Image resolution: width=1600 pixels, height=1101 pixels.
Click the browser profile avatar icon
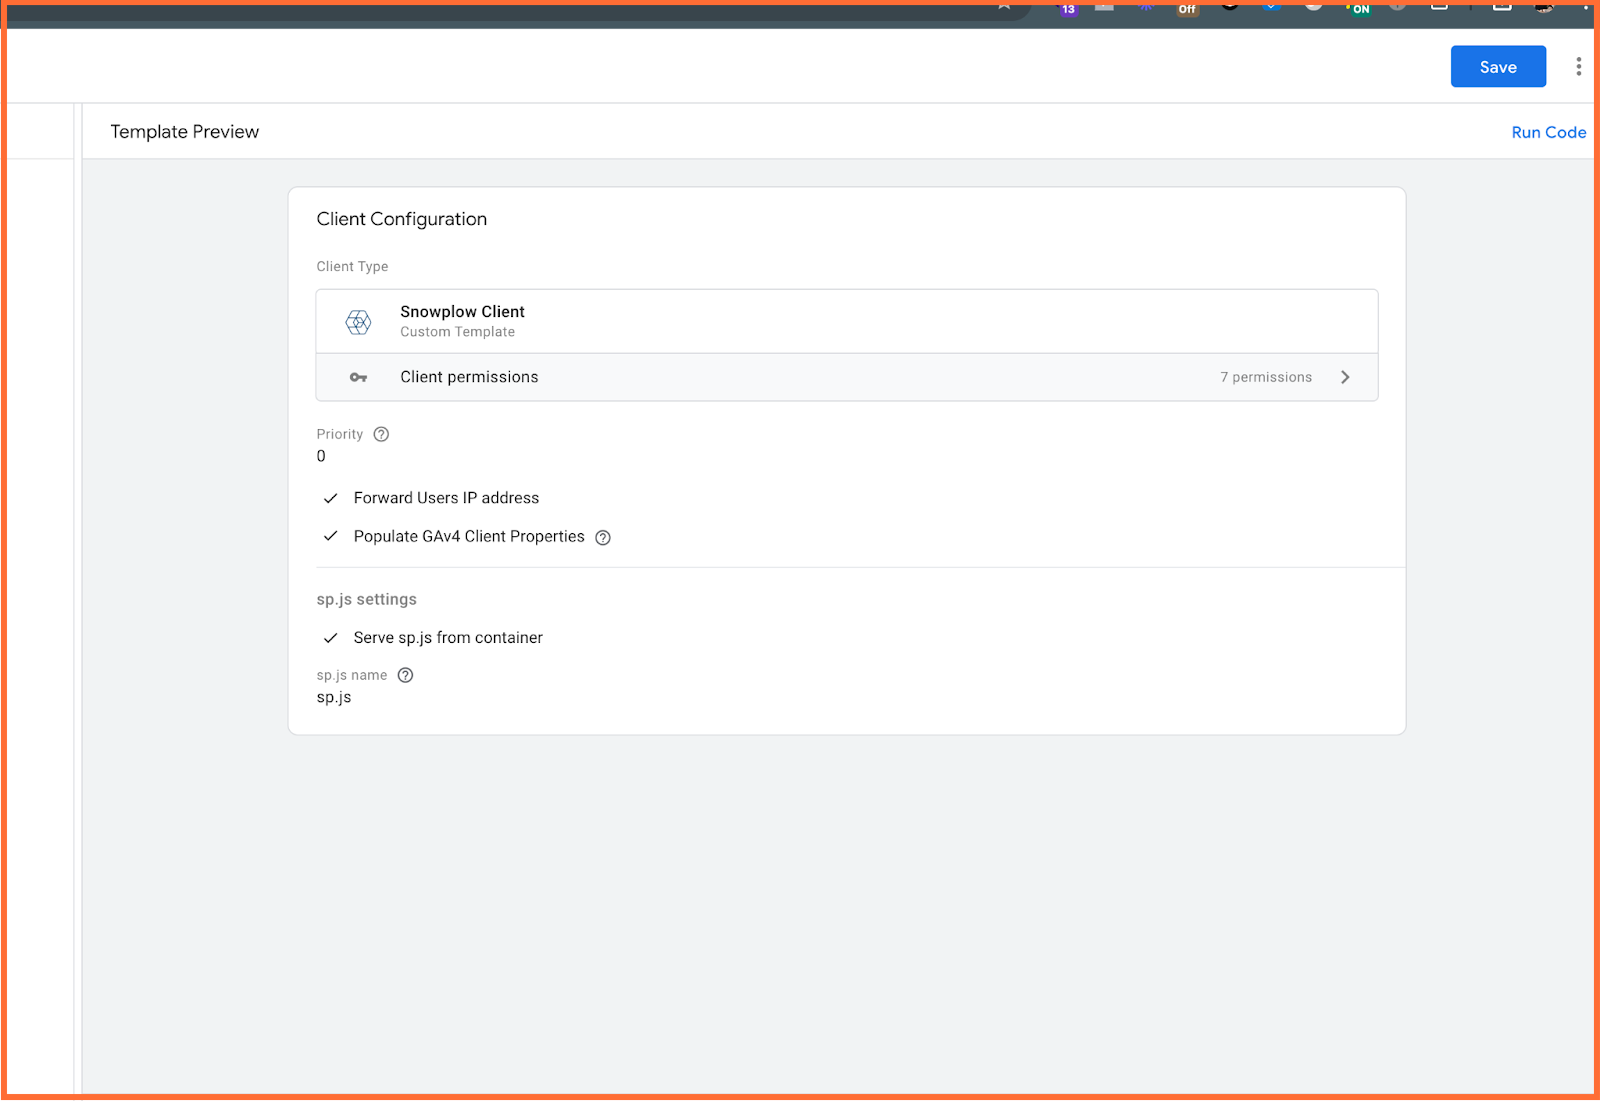(1541, 6)
